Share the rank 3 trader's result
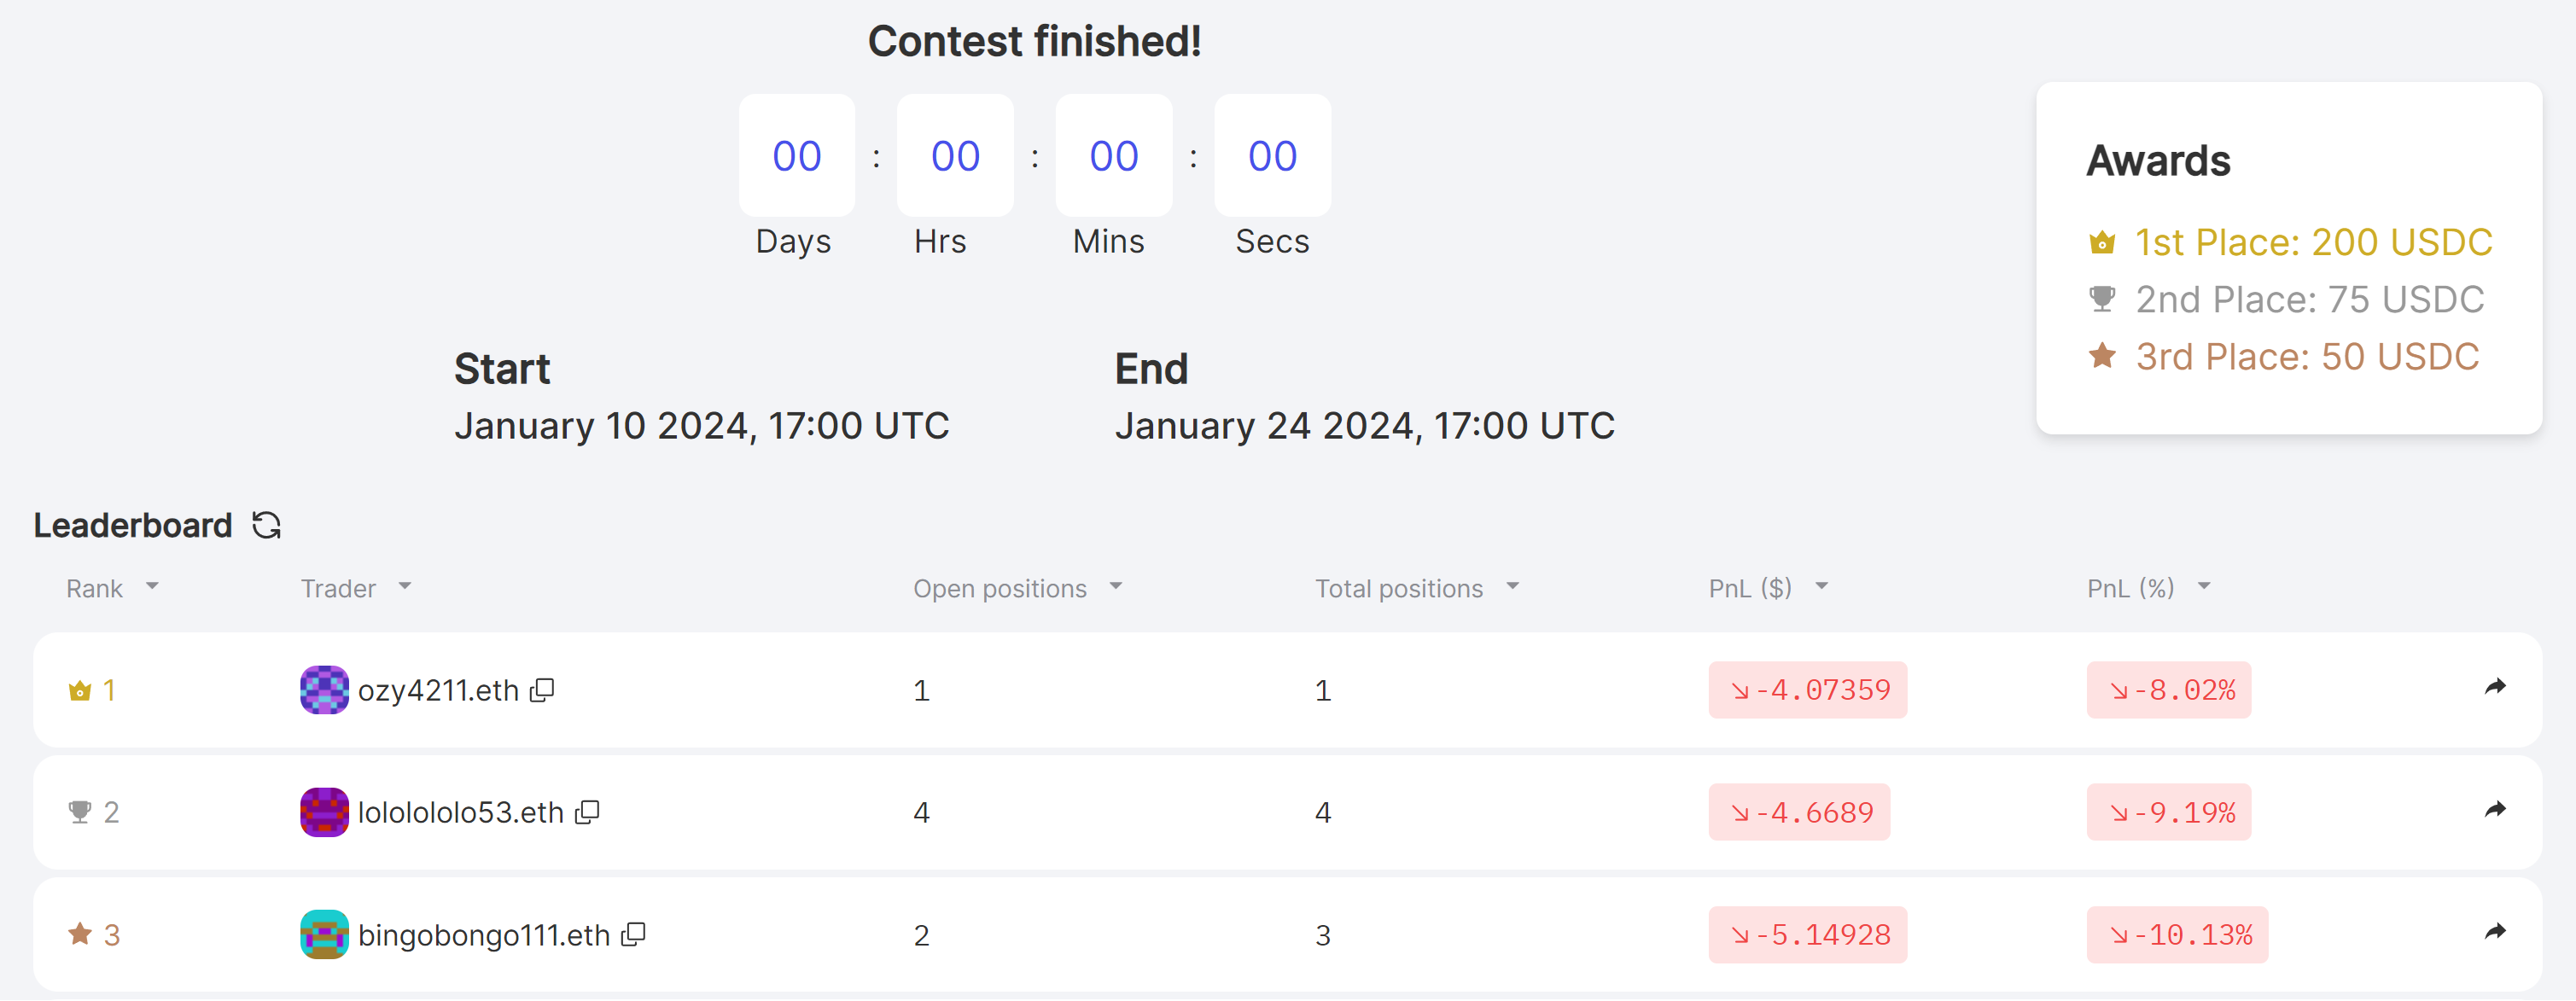Screen dimensions: 2576x1001 (x=2495, y=932)
